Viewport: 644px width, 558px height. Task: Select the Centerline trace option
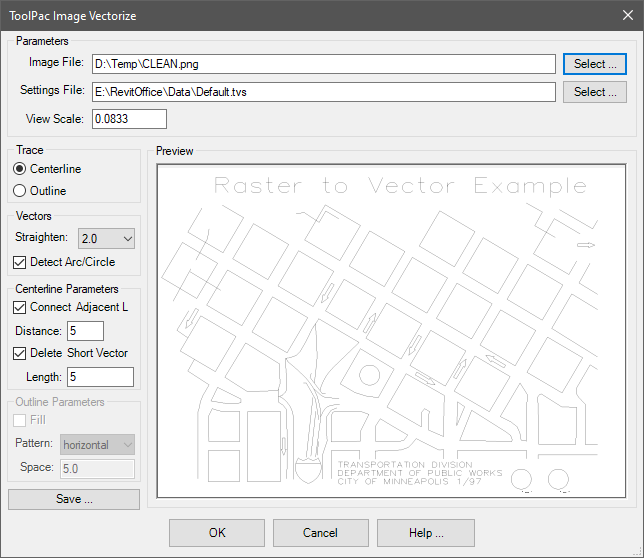[x=21, y=168]
